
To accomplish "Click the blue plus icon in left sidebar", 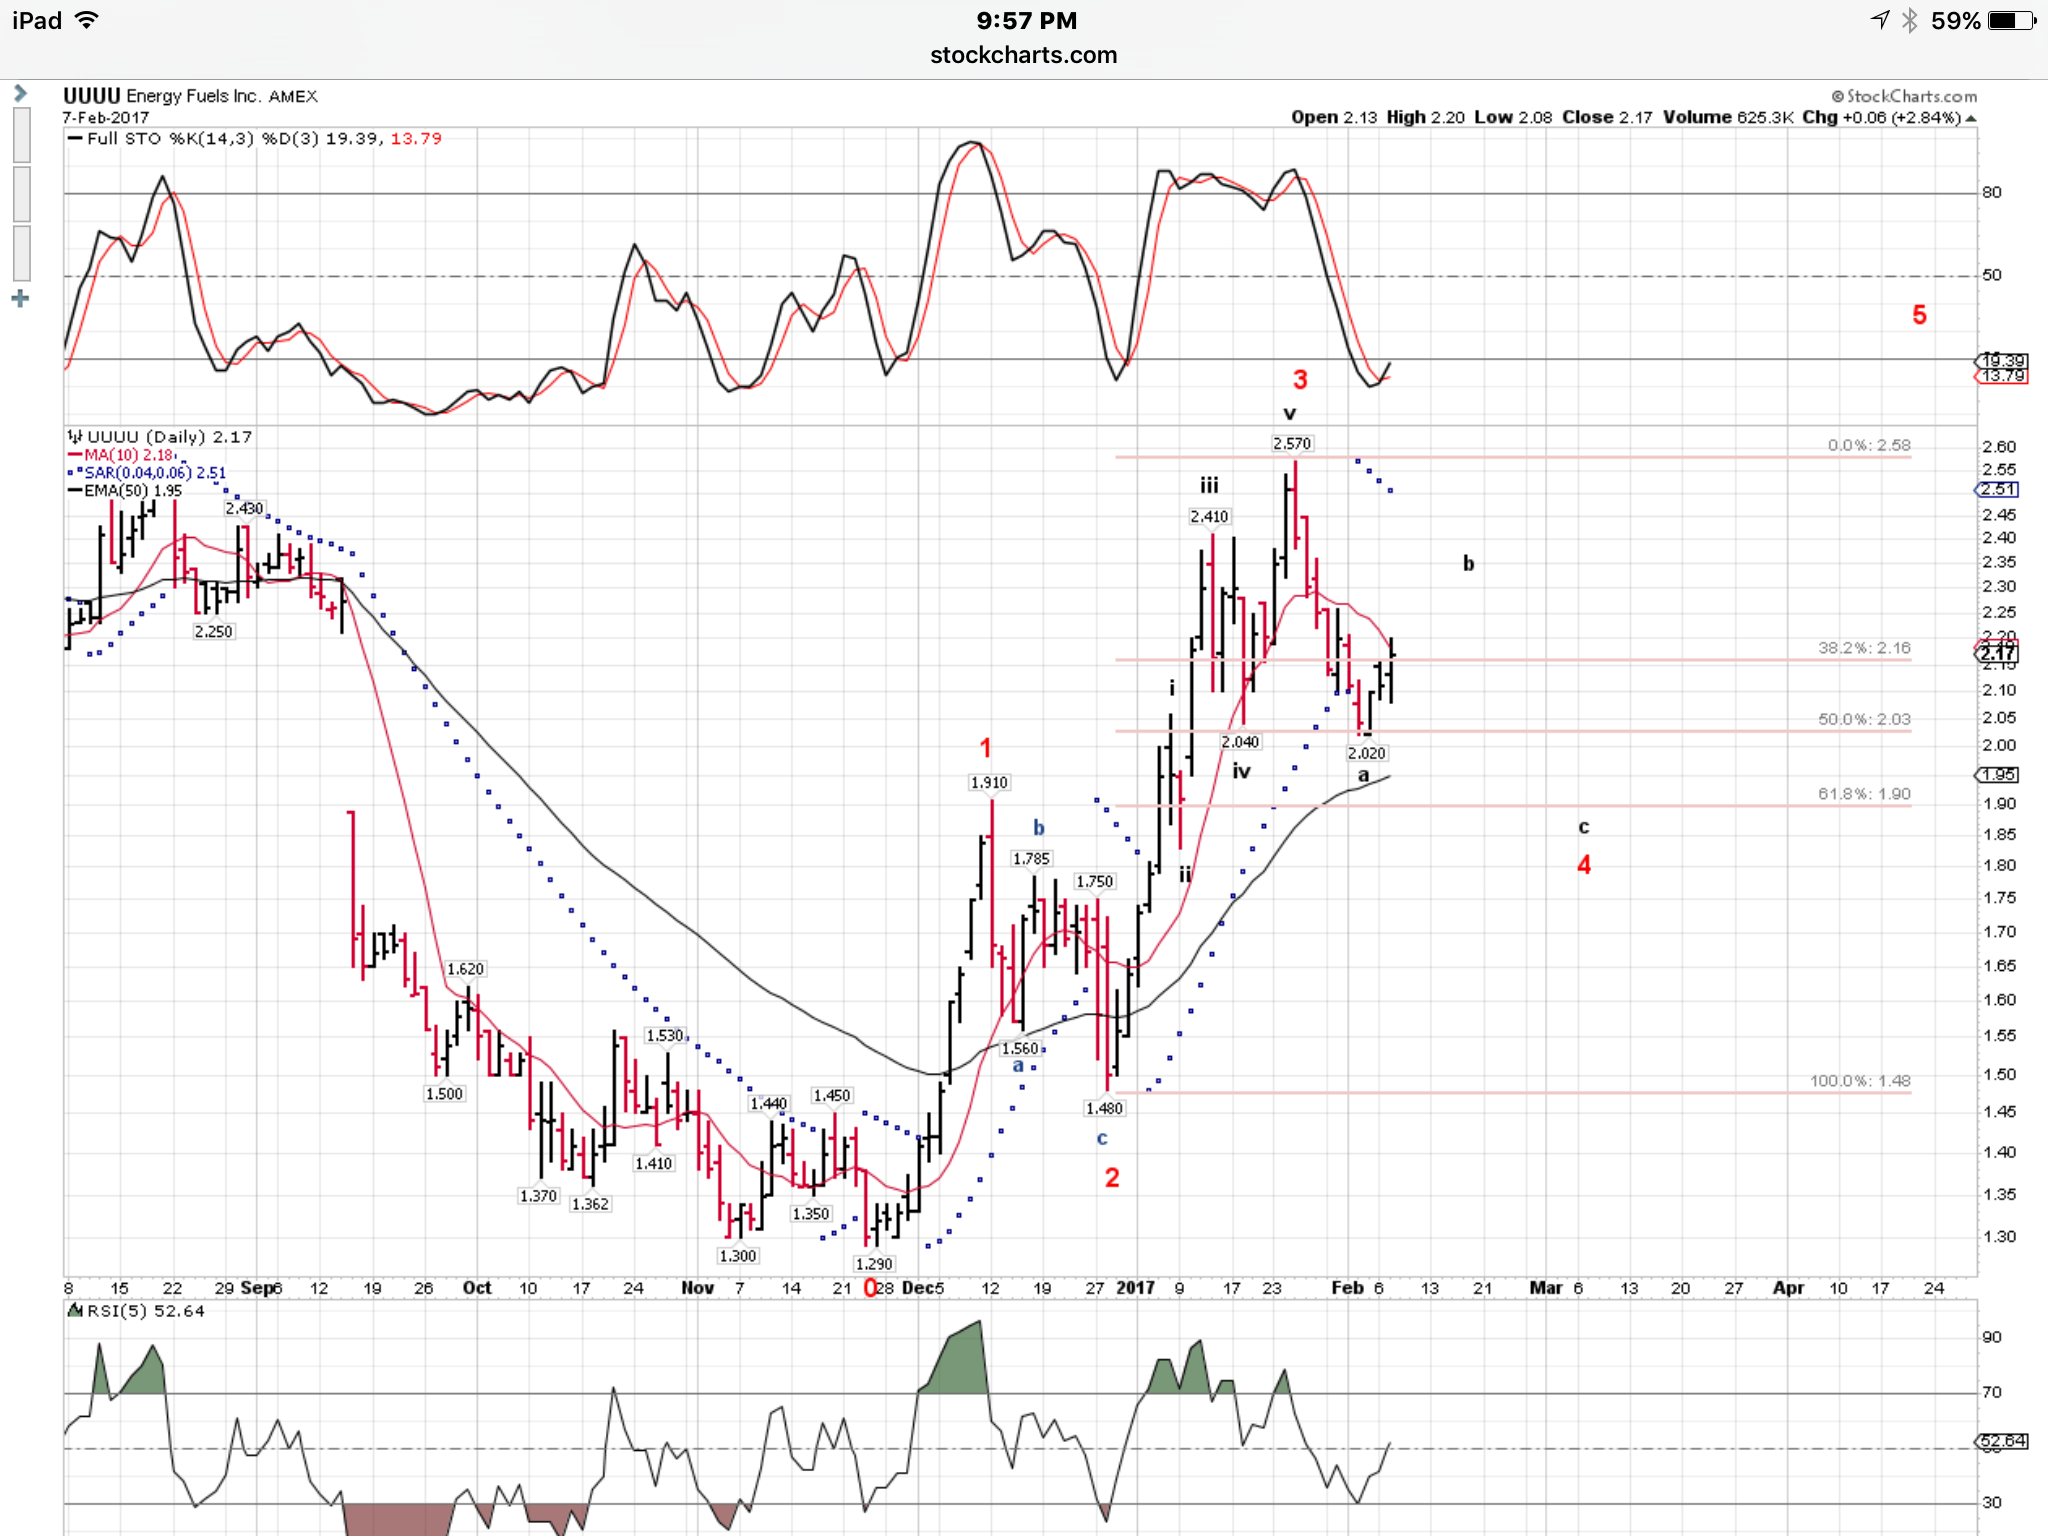I will (20, 299).
